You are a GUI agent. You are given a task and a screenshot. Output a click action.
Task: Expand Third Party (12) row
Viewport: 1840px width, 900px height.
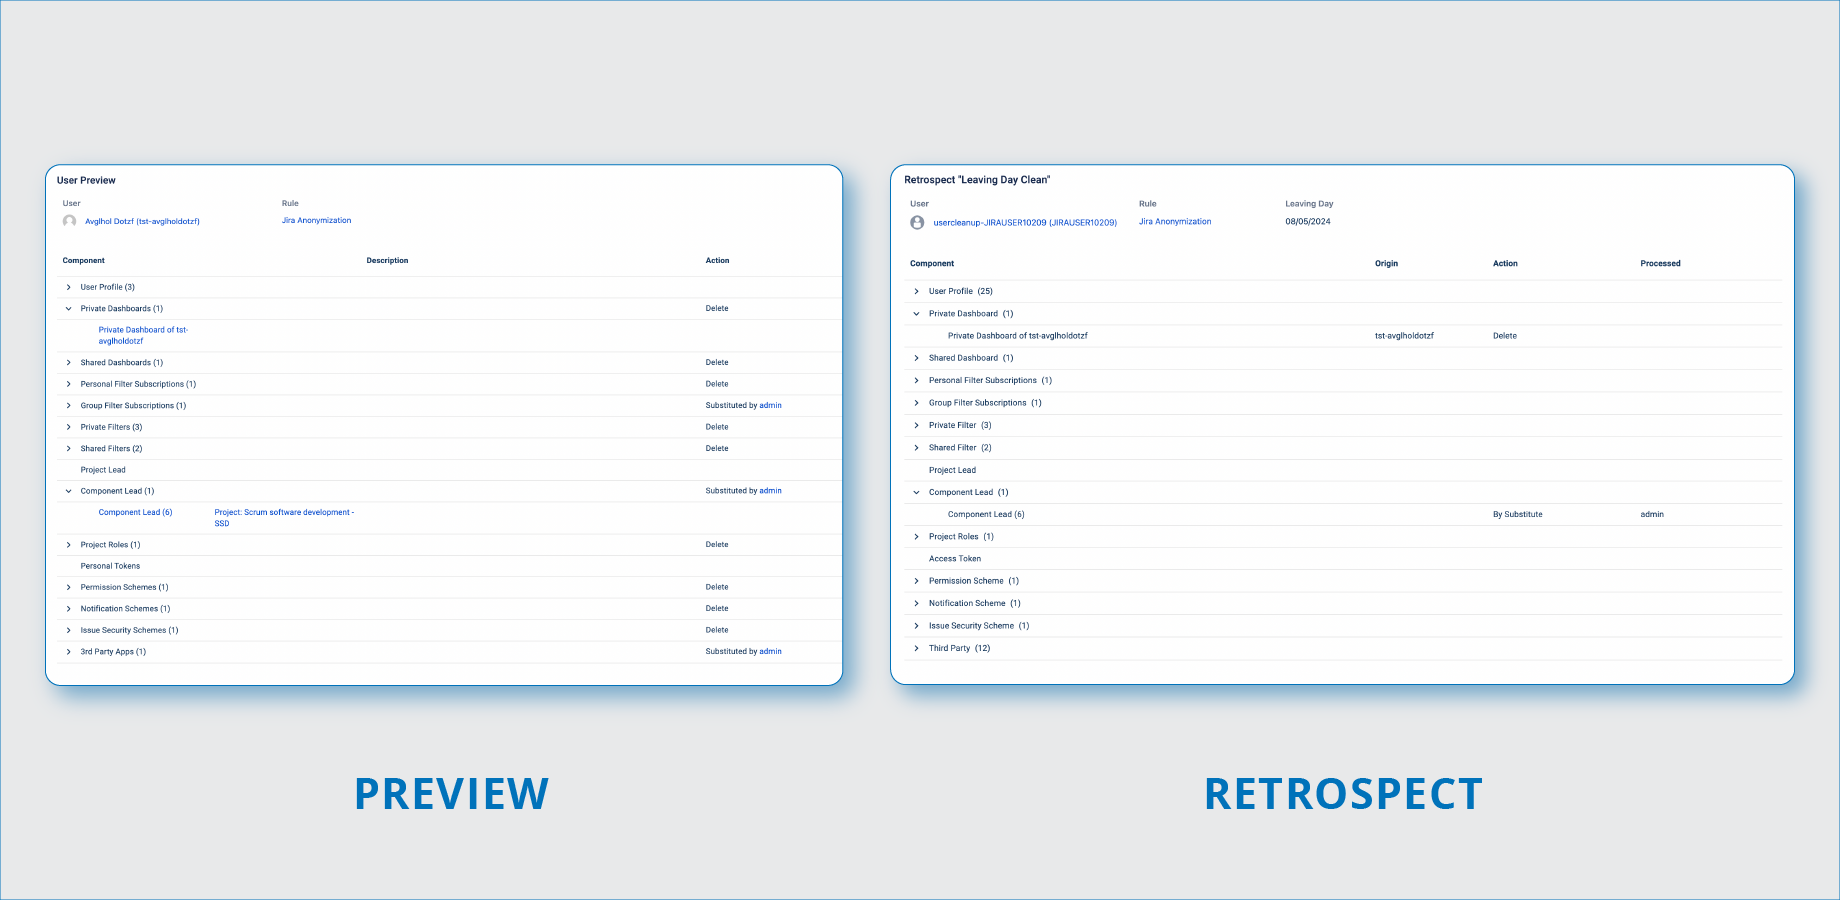(x=916, y=648)
